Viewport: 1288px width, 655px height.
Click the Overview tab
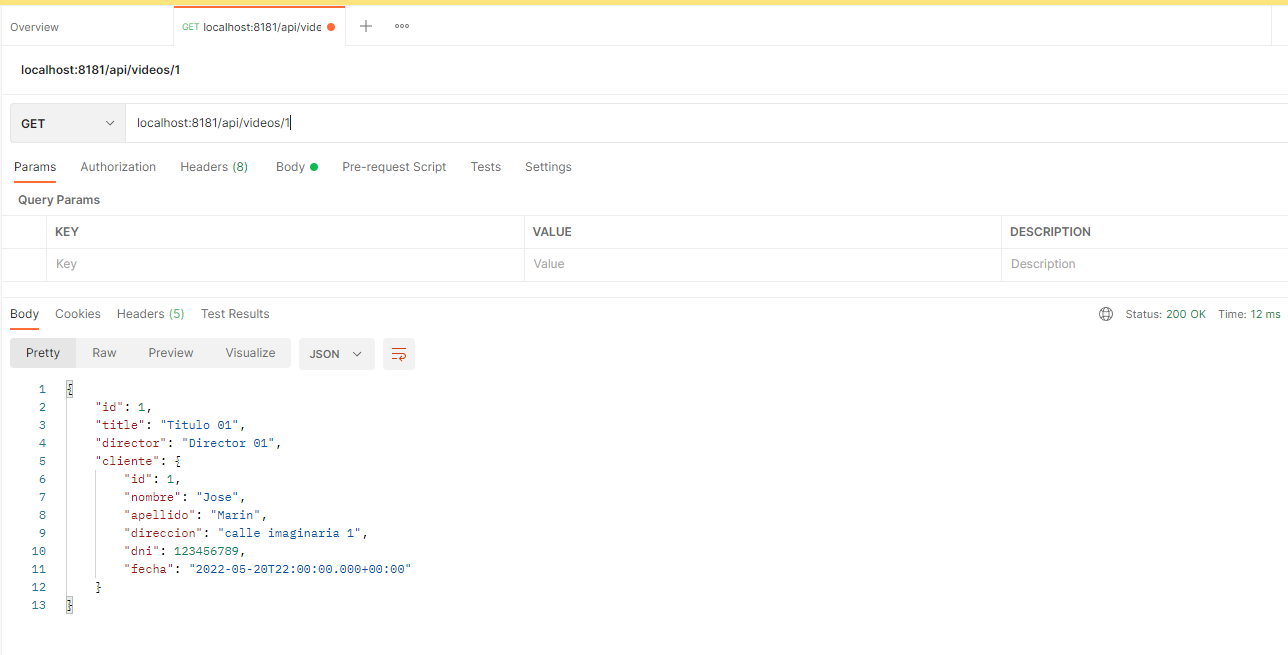[34, 26]
